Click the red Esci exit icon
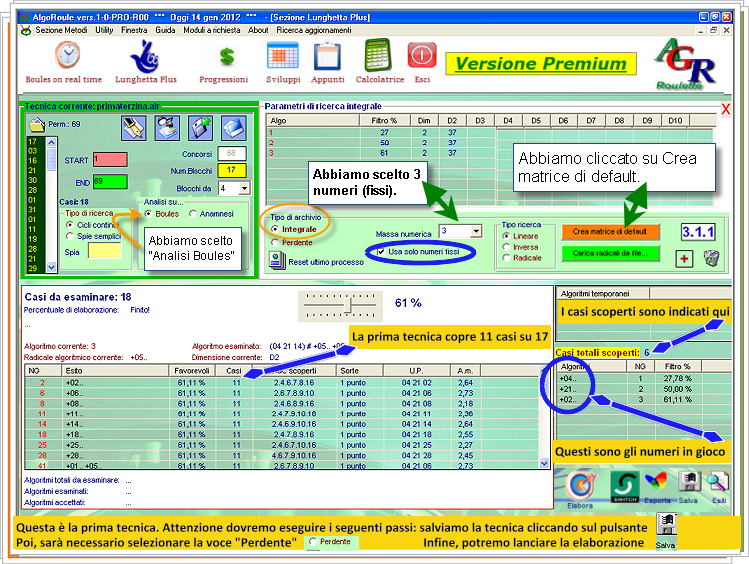The width and height of the screenshot is (749, 564). point(422,55)
